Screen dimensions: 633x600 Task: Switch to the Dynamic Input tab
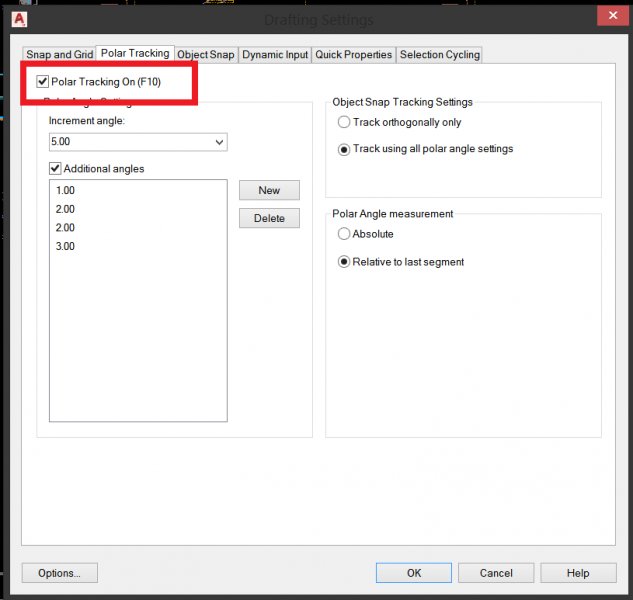[275, 55]
